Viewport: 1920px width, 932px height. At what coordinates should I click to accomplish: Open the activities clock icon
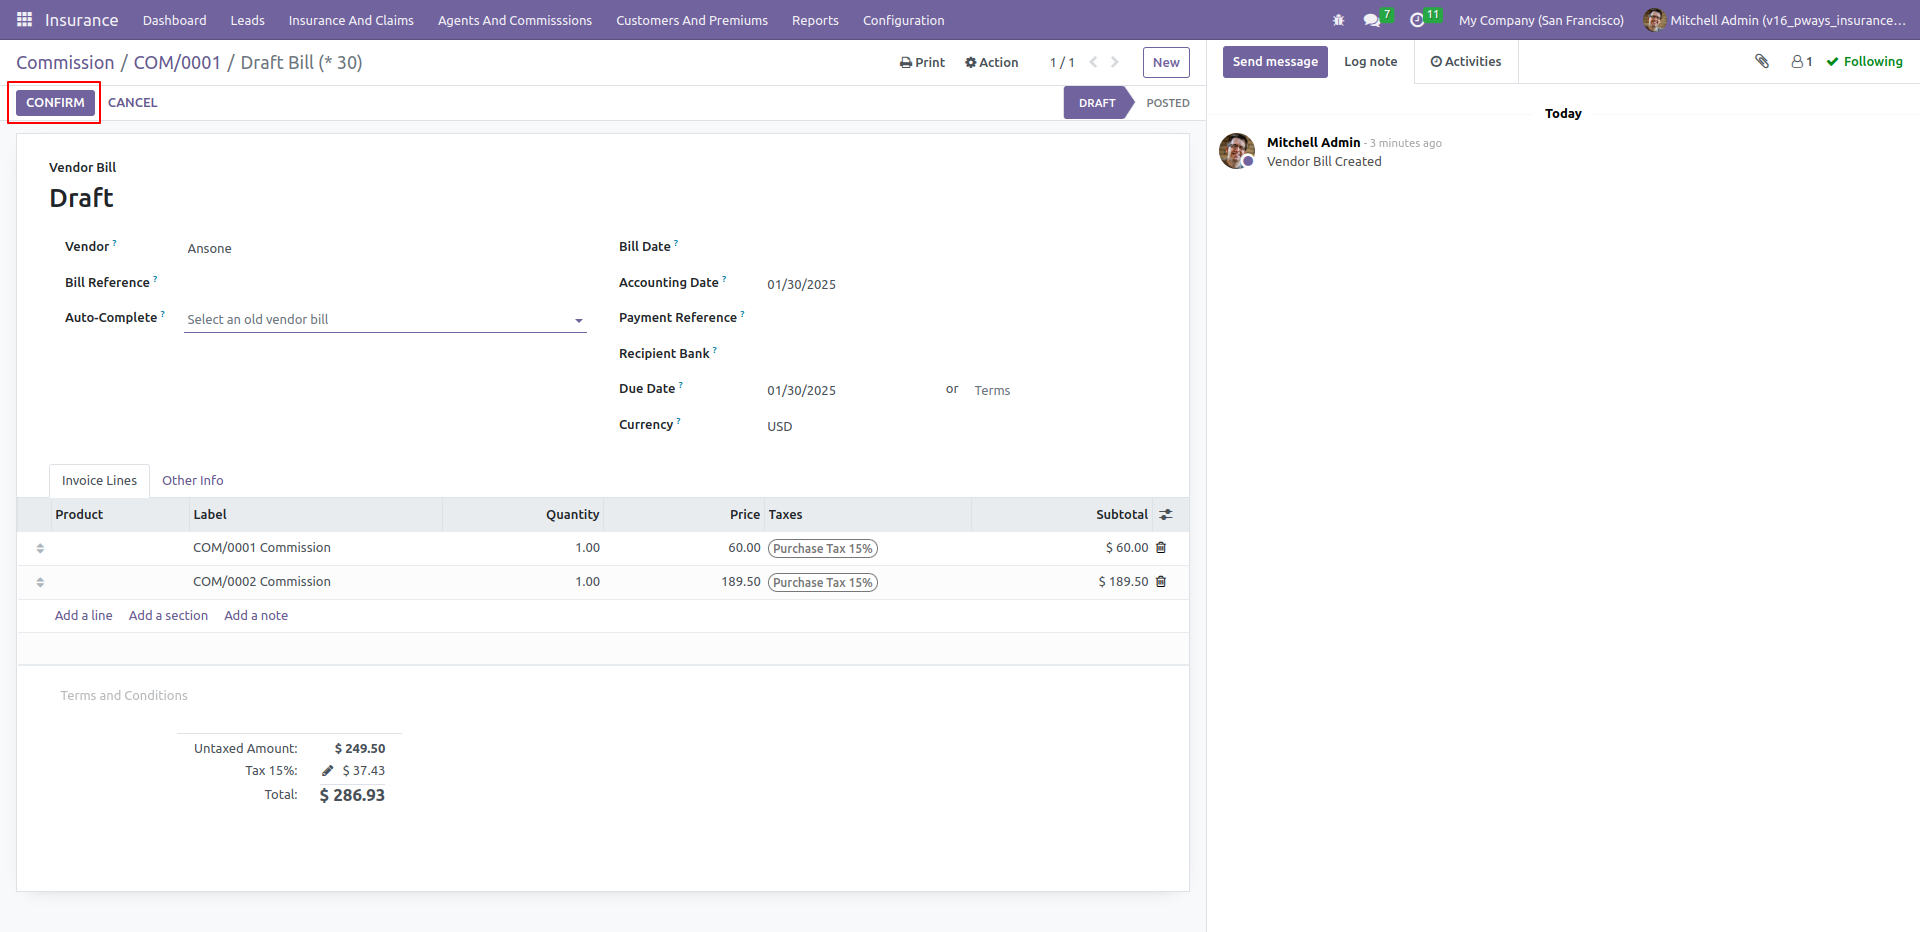click(x=1417, y=20)
